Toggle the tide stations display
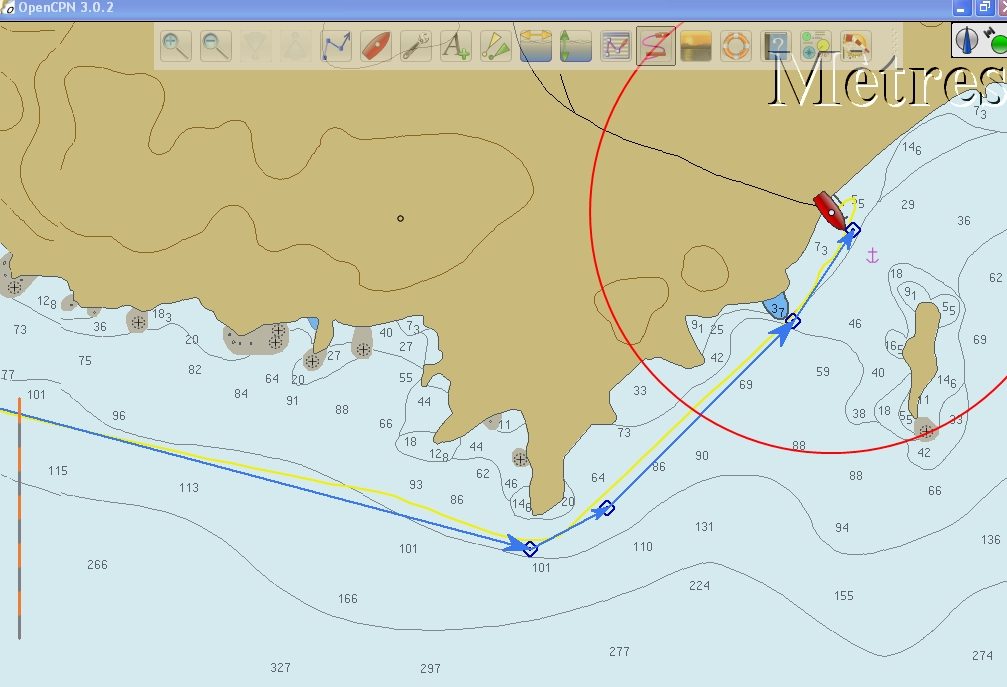The image size is (1007, 687). point(576,46)
